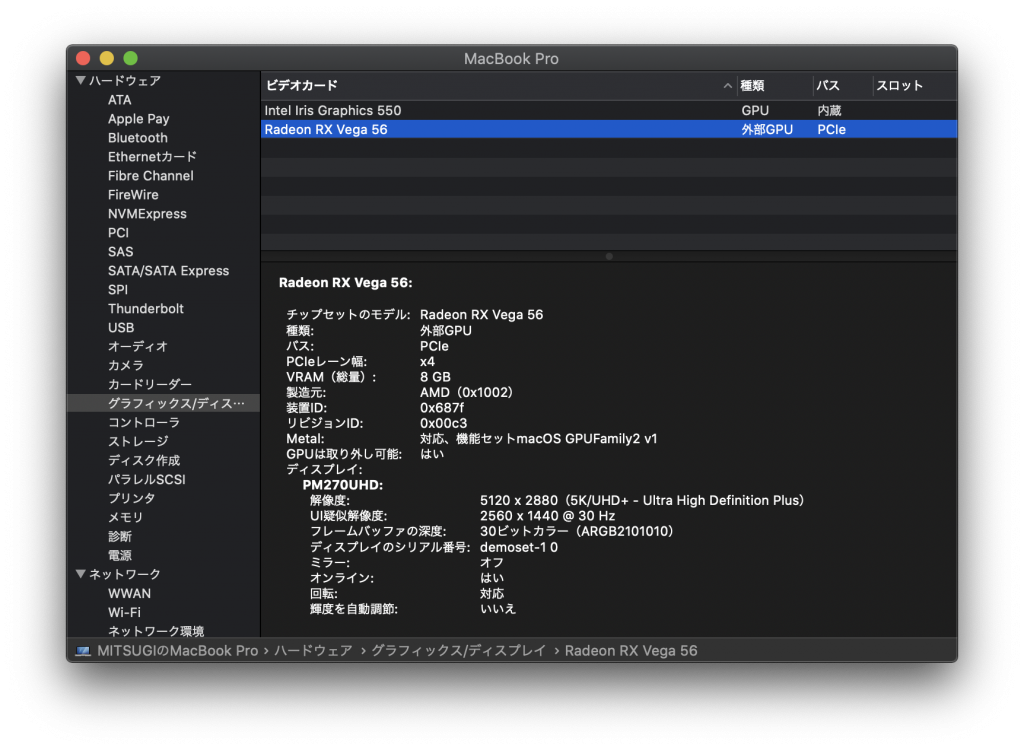Viewport: 1024px width, 750px height.
Task: Click the green zoom window button
Action: 131,58
